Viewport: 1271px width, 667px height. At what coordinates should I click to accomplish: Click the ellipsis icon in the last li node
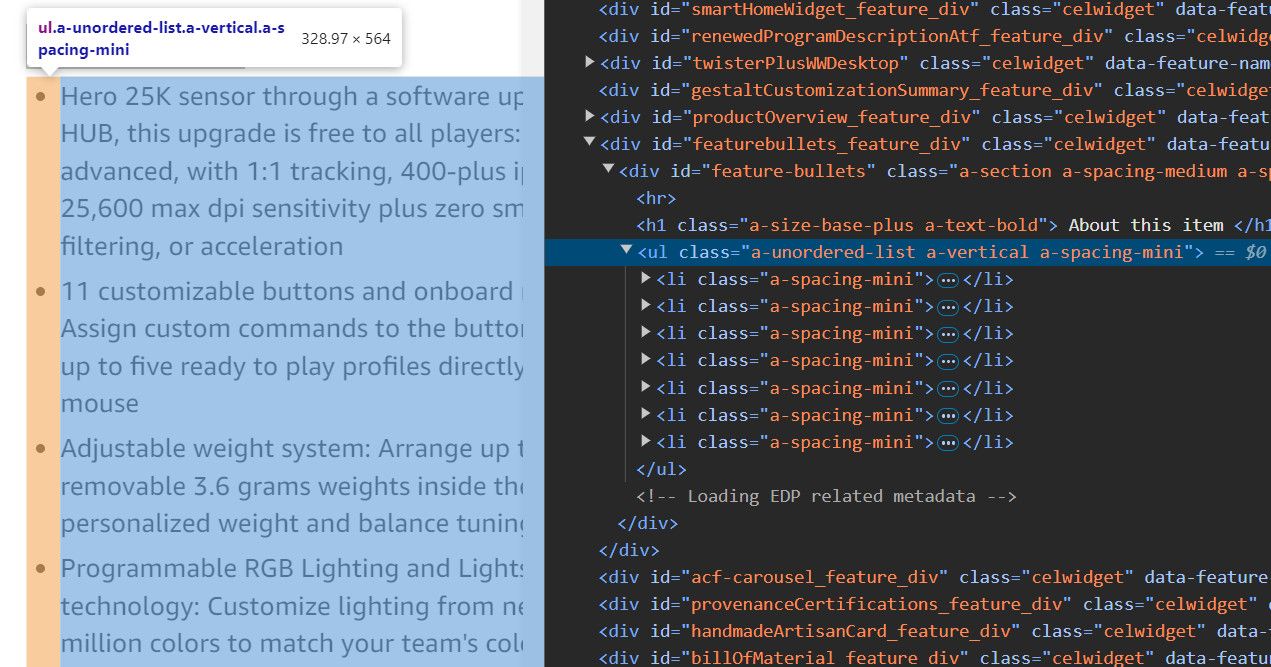(949, 442)
